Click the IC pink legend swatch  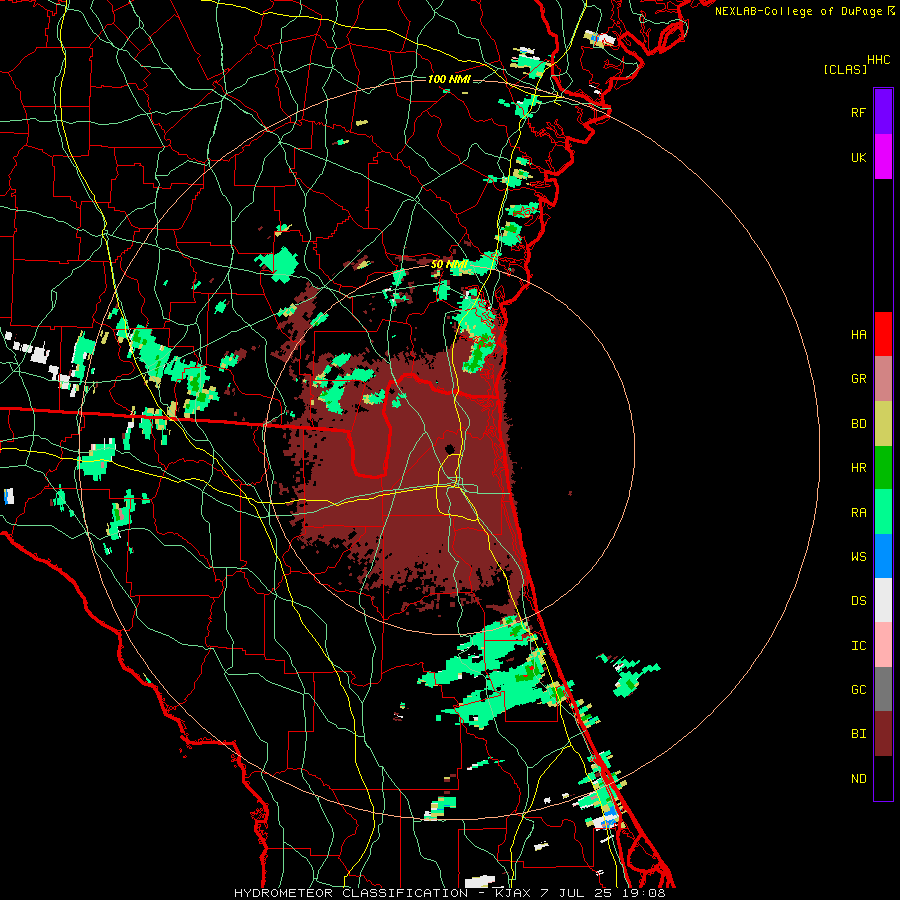click(883, 645)
